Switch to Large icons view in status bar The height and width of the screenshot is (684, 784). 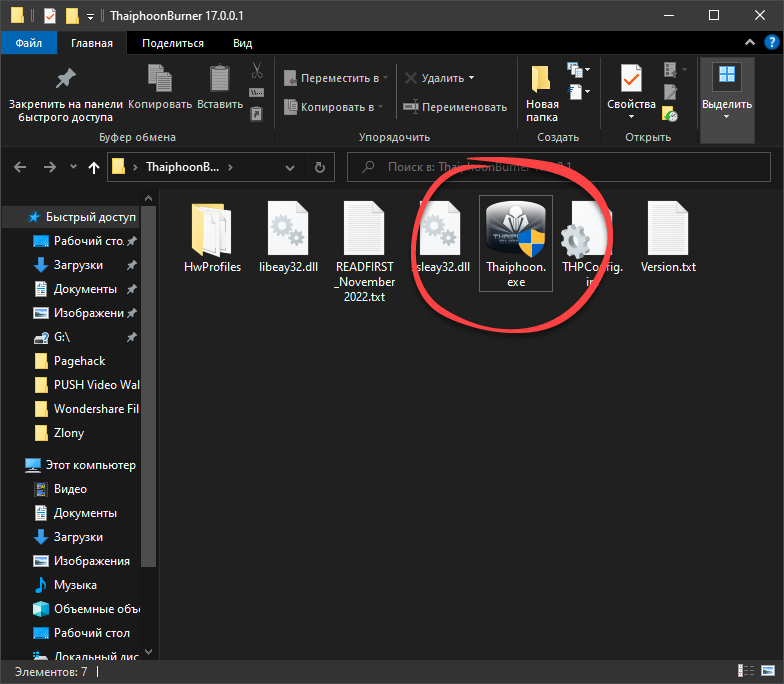click(768, 670)
